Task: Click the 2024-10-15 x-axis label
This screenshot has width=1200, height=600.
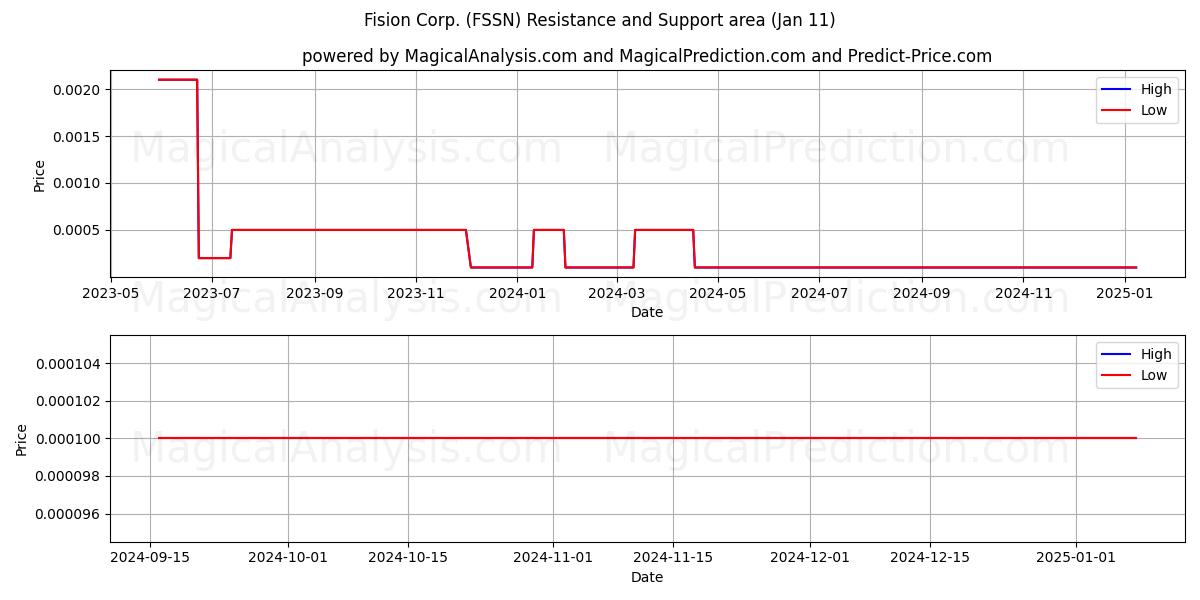Action: 407,559
